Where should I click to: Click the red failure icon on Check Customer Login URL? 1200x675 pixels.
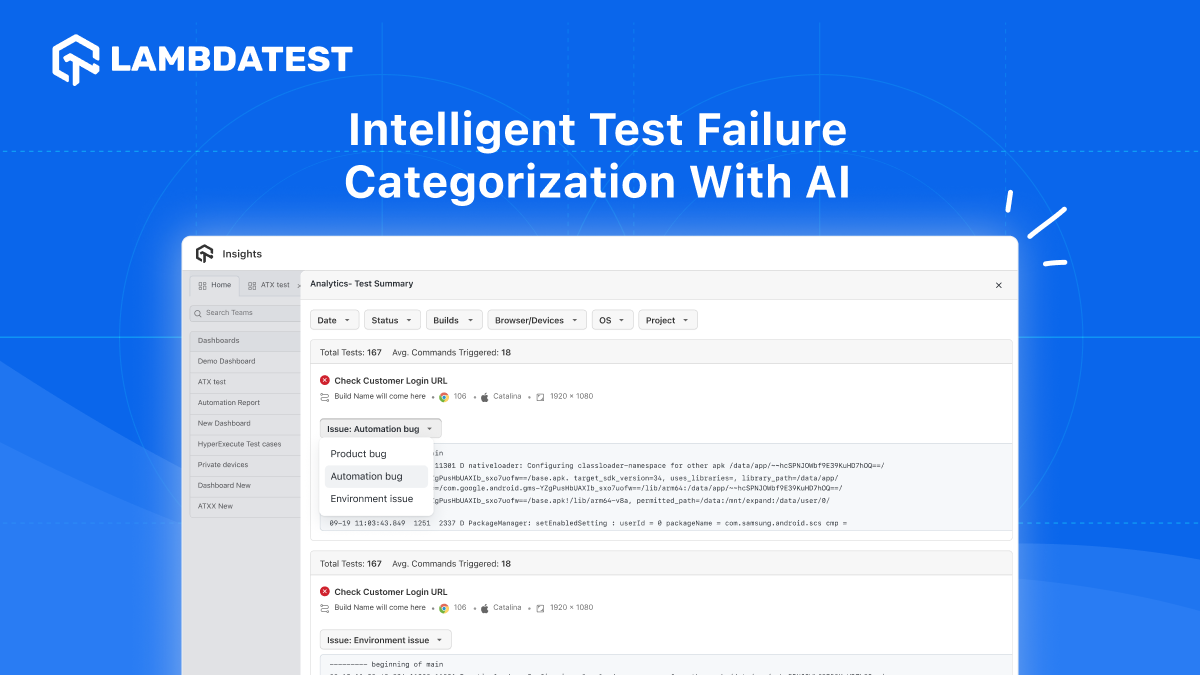pos(324,380)
